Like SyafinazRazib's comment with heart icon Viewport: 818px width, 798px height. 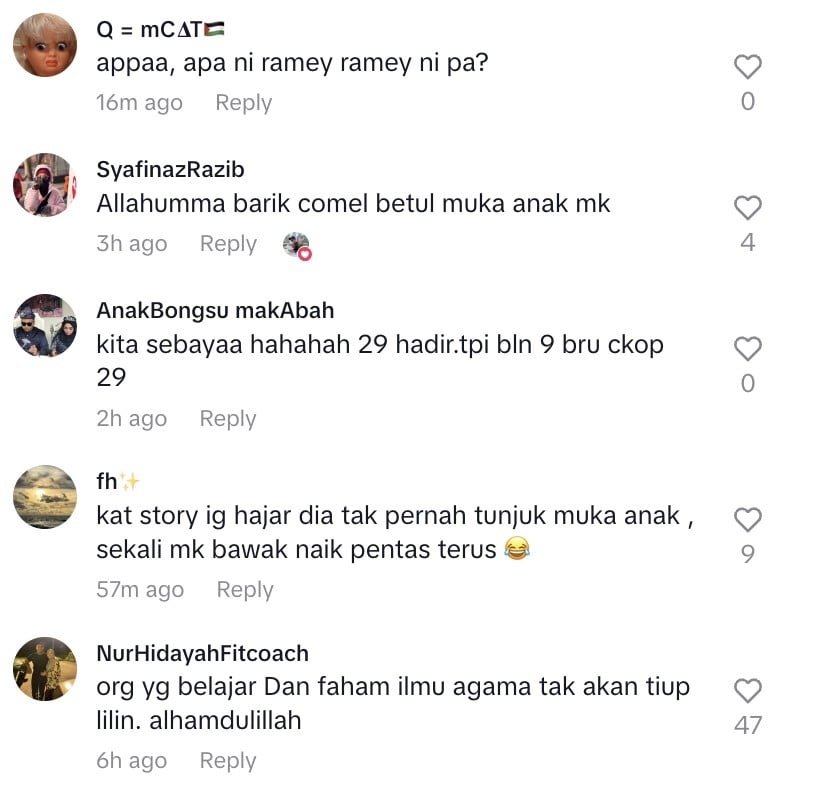(x=748, y=208)
